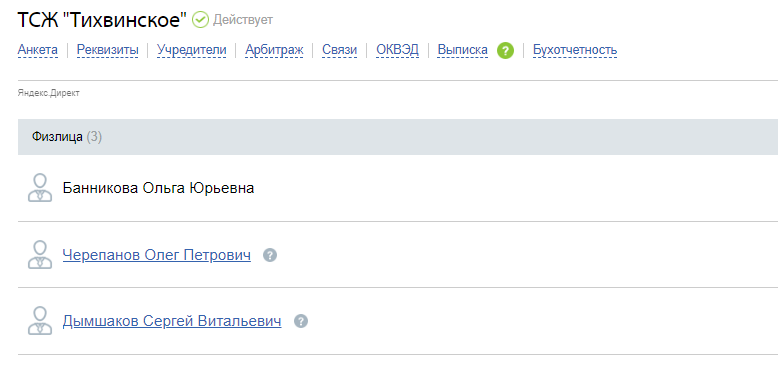Open the Черепанов Олег Петрович profile link
Screen dimensions: 778x373
point(157,255)
